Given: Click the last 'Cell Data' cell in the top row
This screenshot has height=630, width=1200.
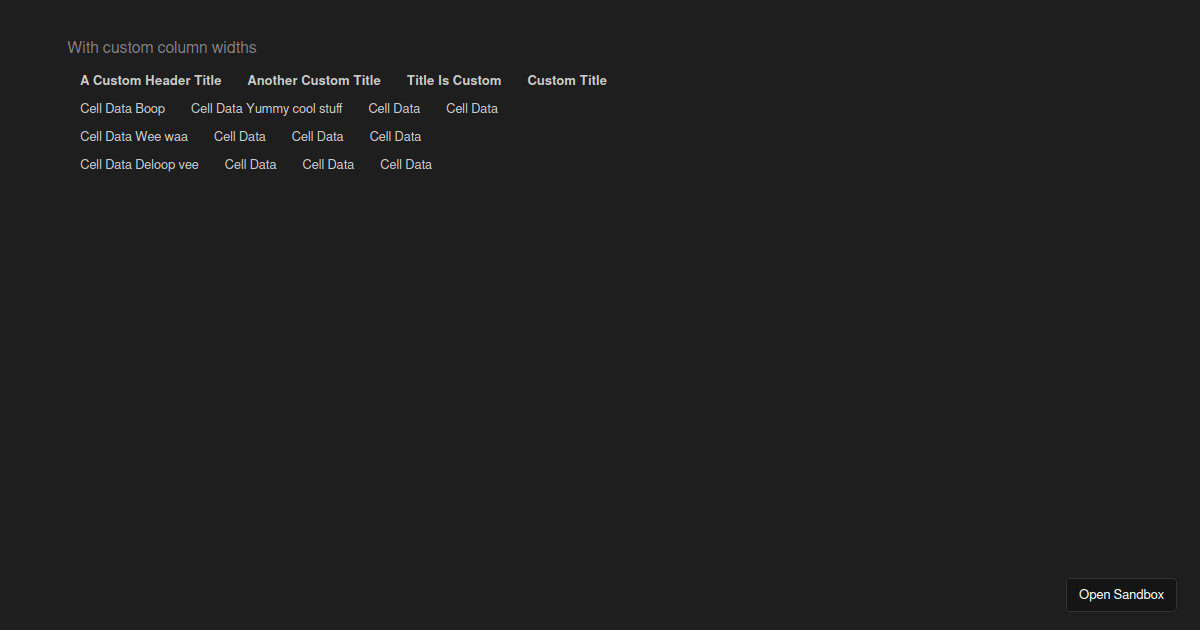Looking at the screenshot, I should tap(471, 108).
